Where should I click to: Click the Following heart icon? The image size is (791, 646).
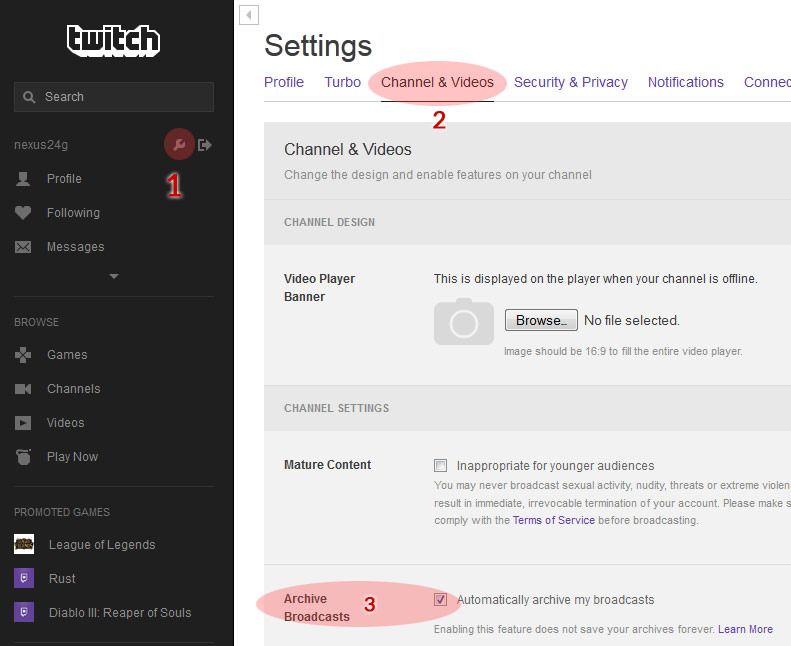click(23, 213)
